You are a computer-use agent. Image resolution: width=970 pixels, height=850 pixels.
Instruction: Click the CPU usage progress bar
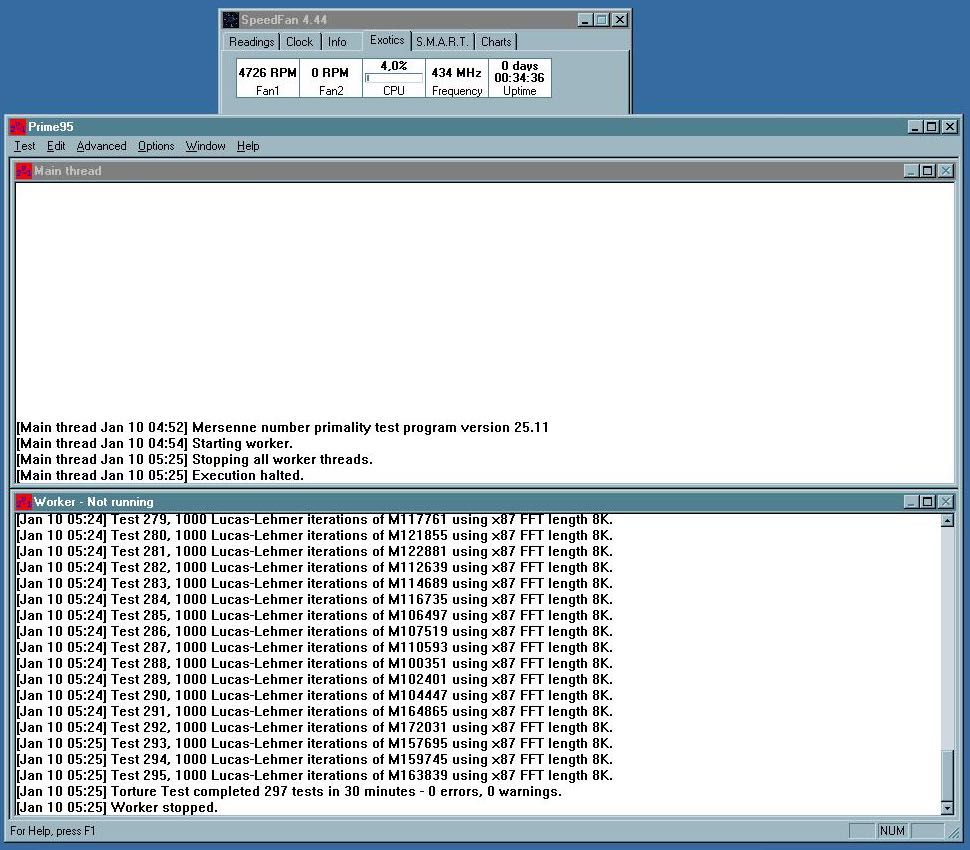tap(394, 78)
